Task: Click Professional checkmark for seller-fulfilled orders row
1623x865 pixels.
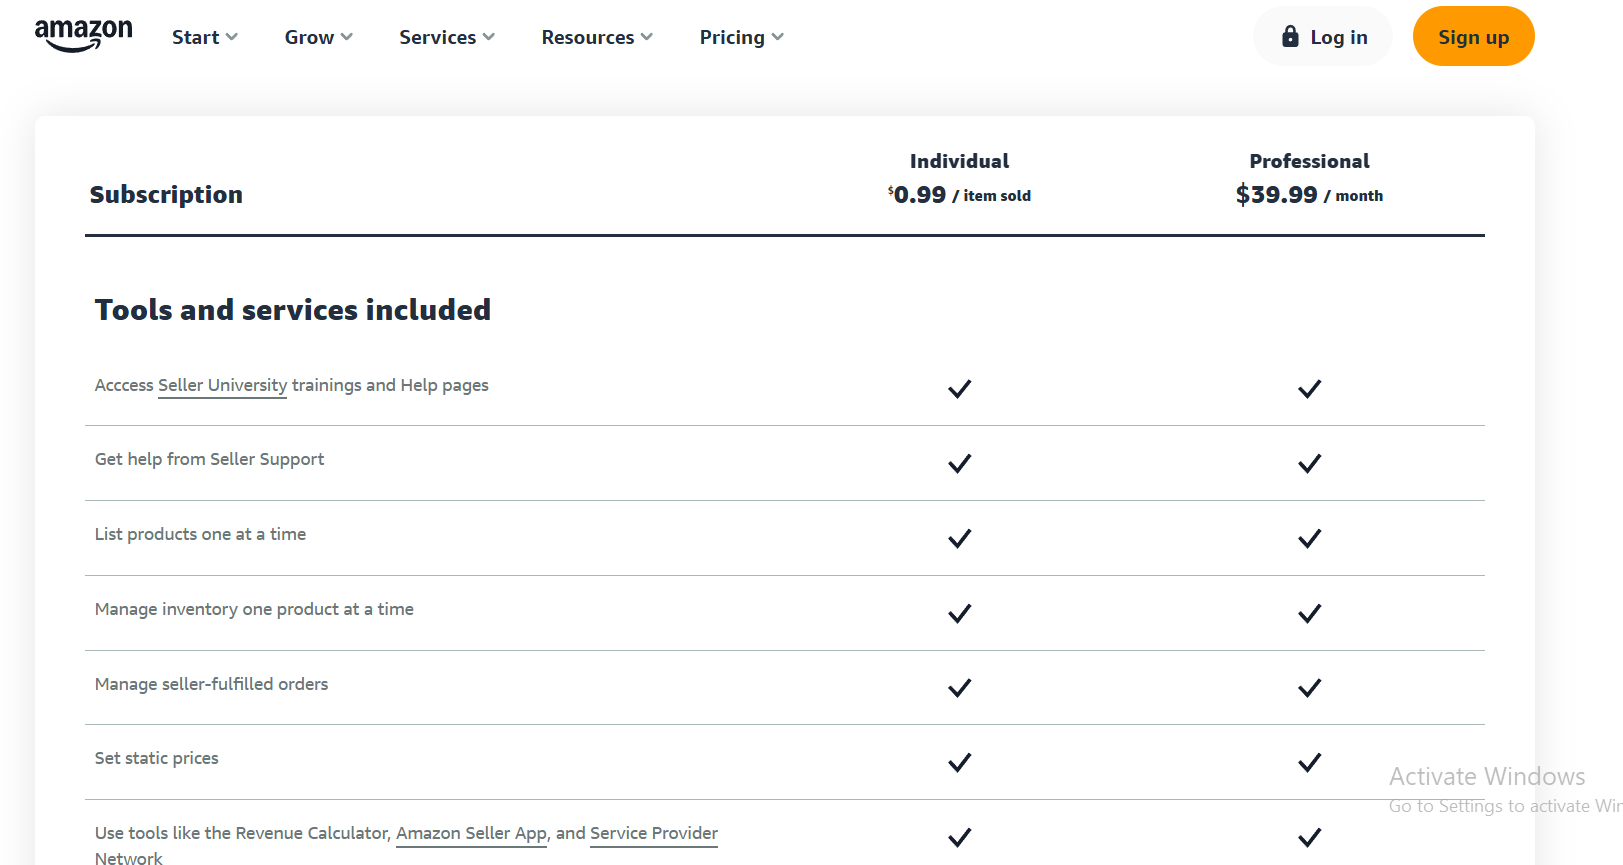Action: pos(1310,688)
